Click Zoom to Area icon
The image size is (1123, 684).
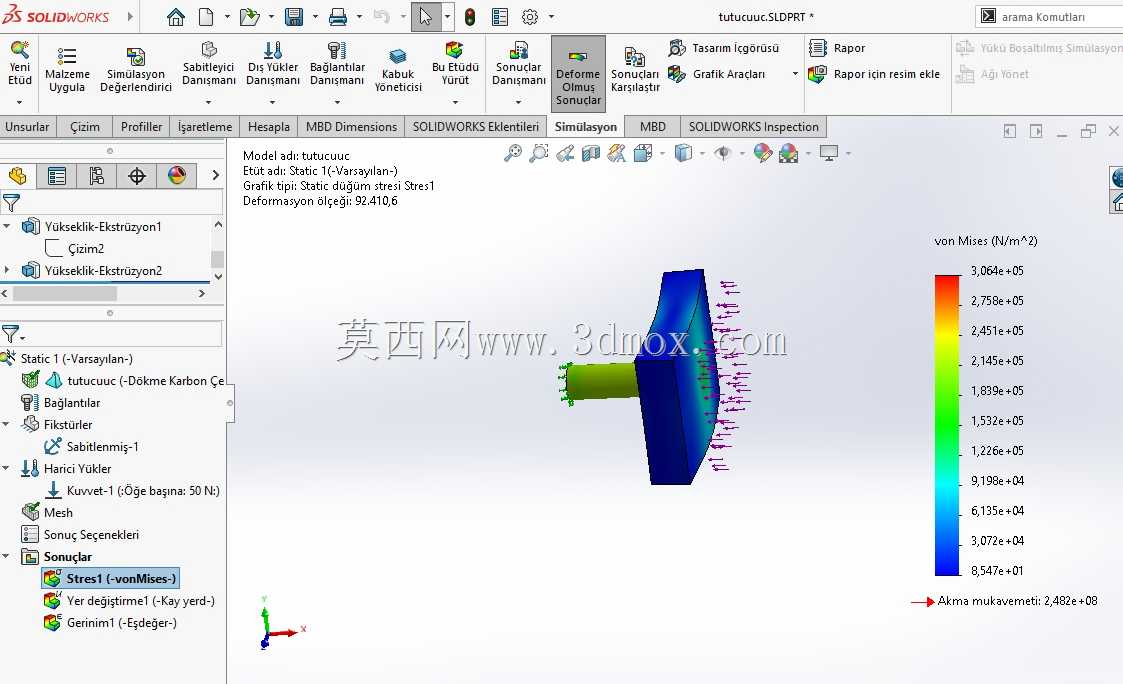[539, 153]
